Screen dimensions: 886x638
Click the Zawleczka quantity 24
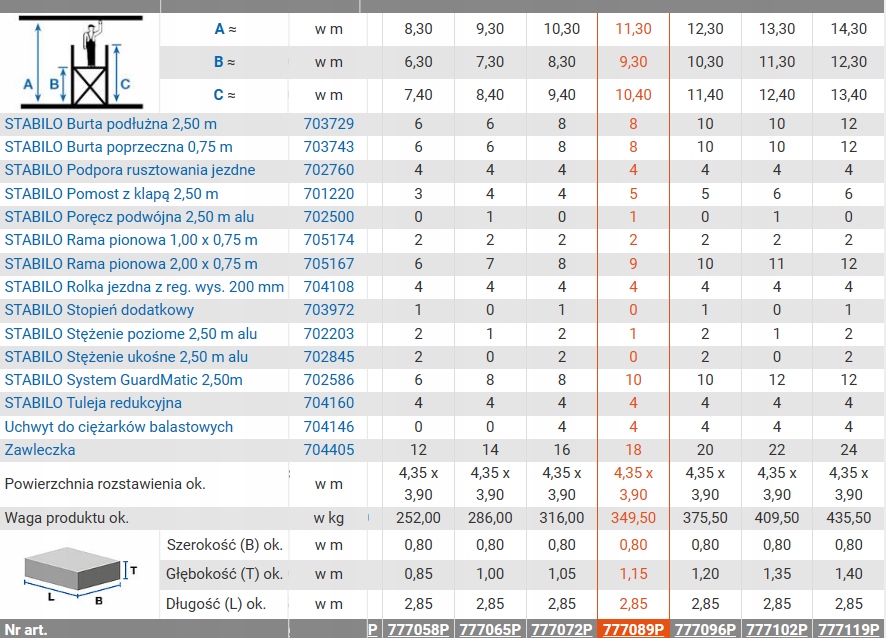(x=849, y=450)
